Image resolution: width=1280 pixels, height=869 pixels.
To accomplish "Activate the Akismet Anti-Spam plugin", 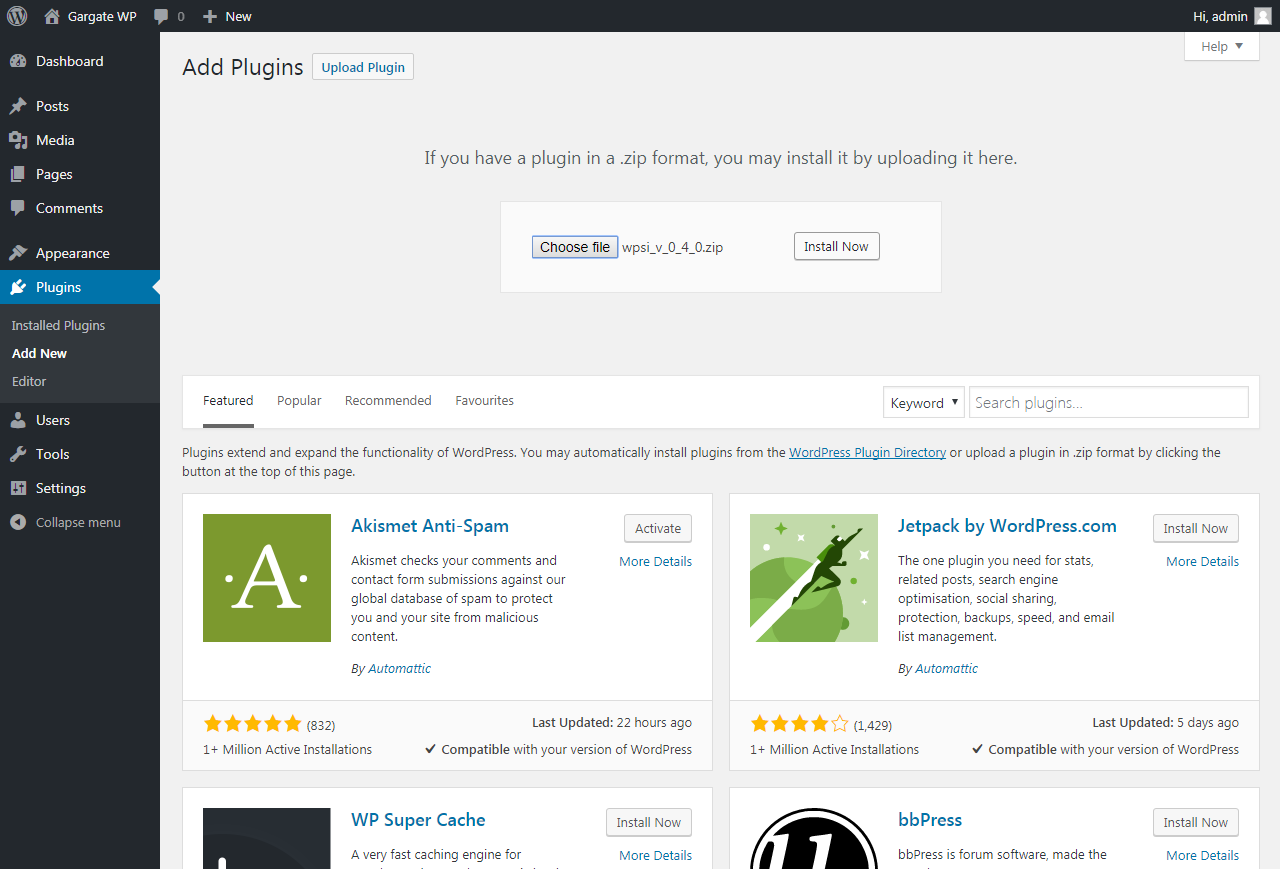I will tap(658, 528).
